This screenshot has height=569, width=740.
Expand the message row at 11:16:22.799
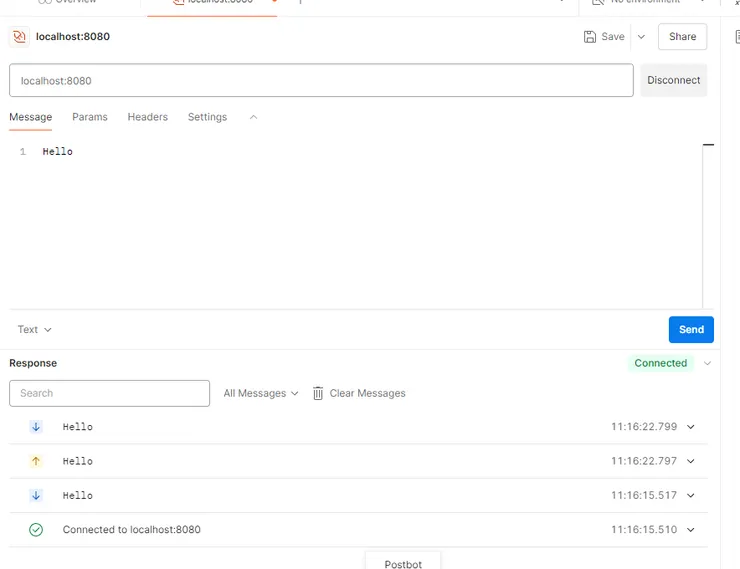tap(690, 427)
